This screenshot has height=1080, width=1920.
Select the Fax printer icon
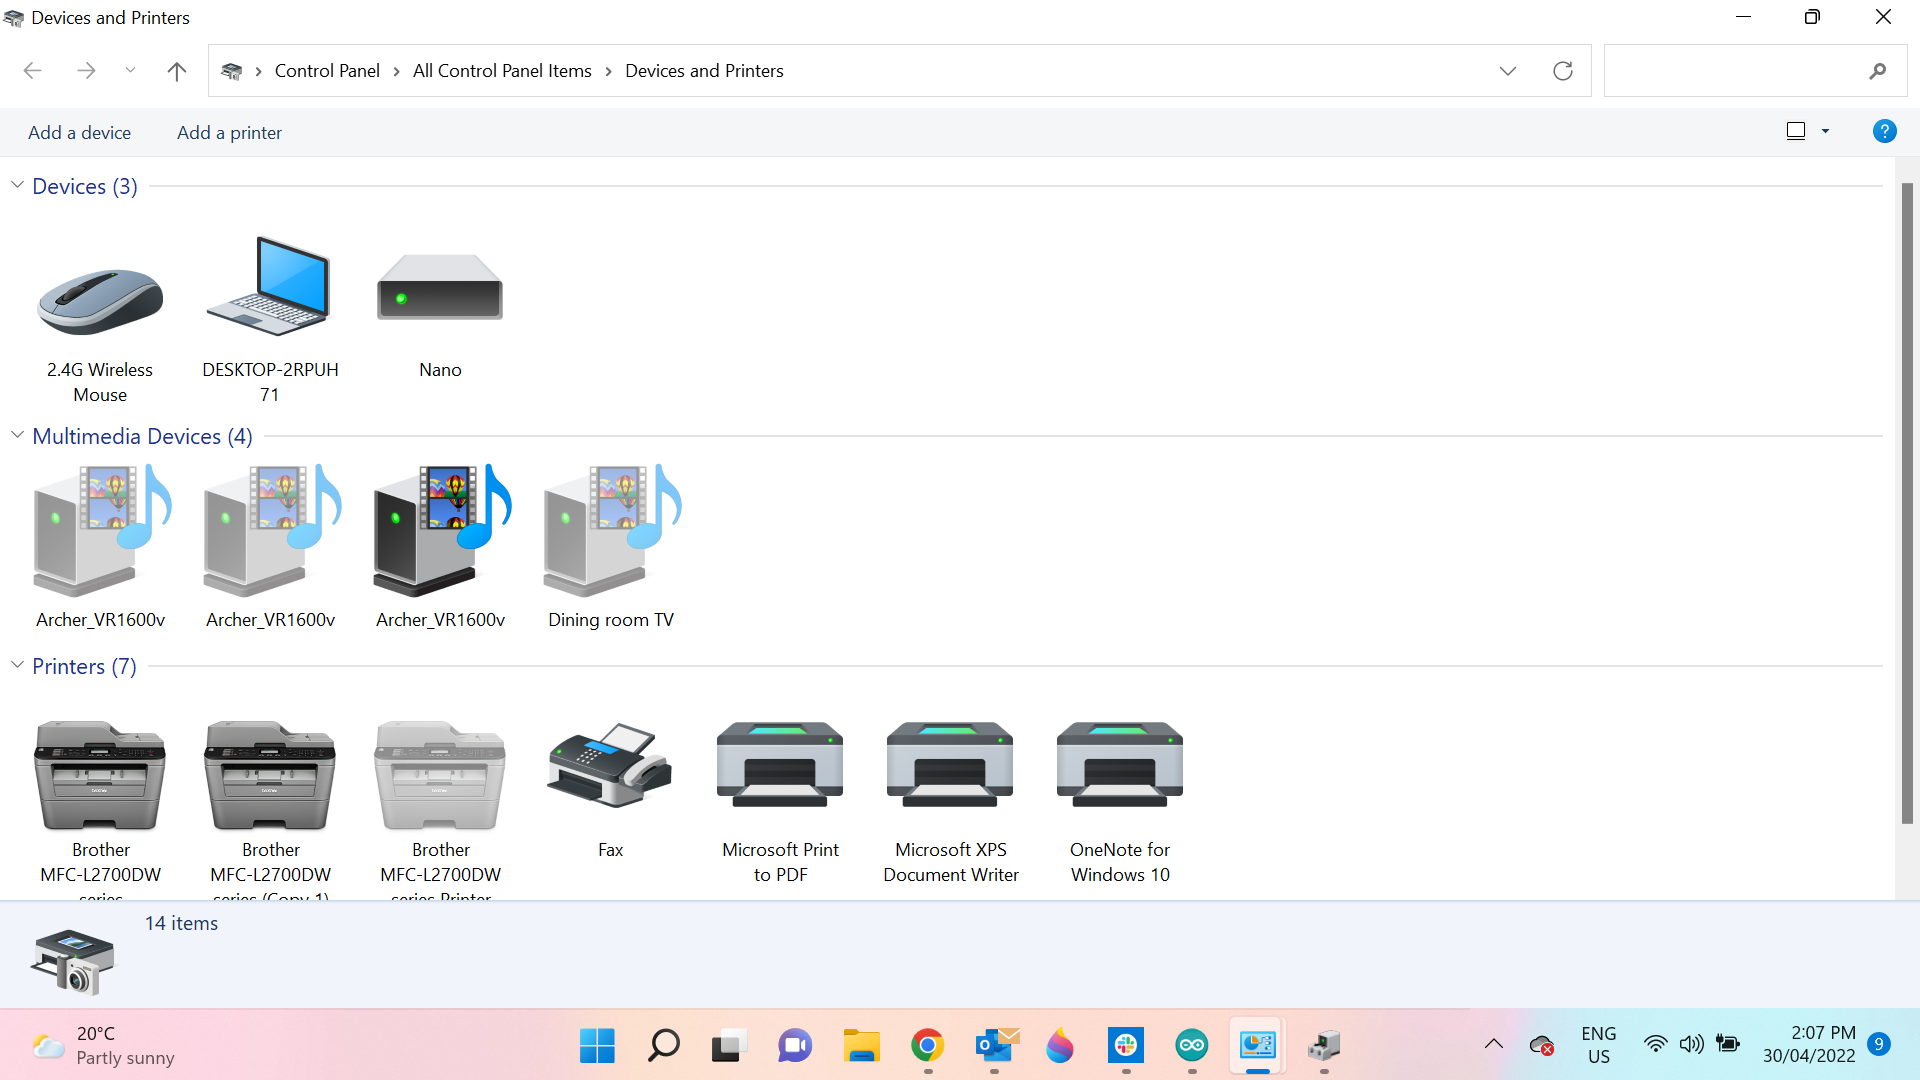pos(610,768)
